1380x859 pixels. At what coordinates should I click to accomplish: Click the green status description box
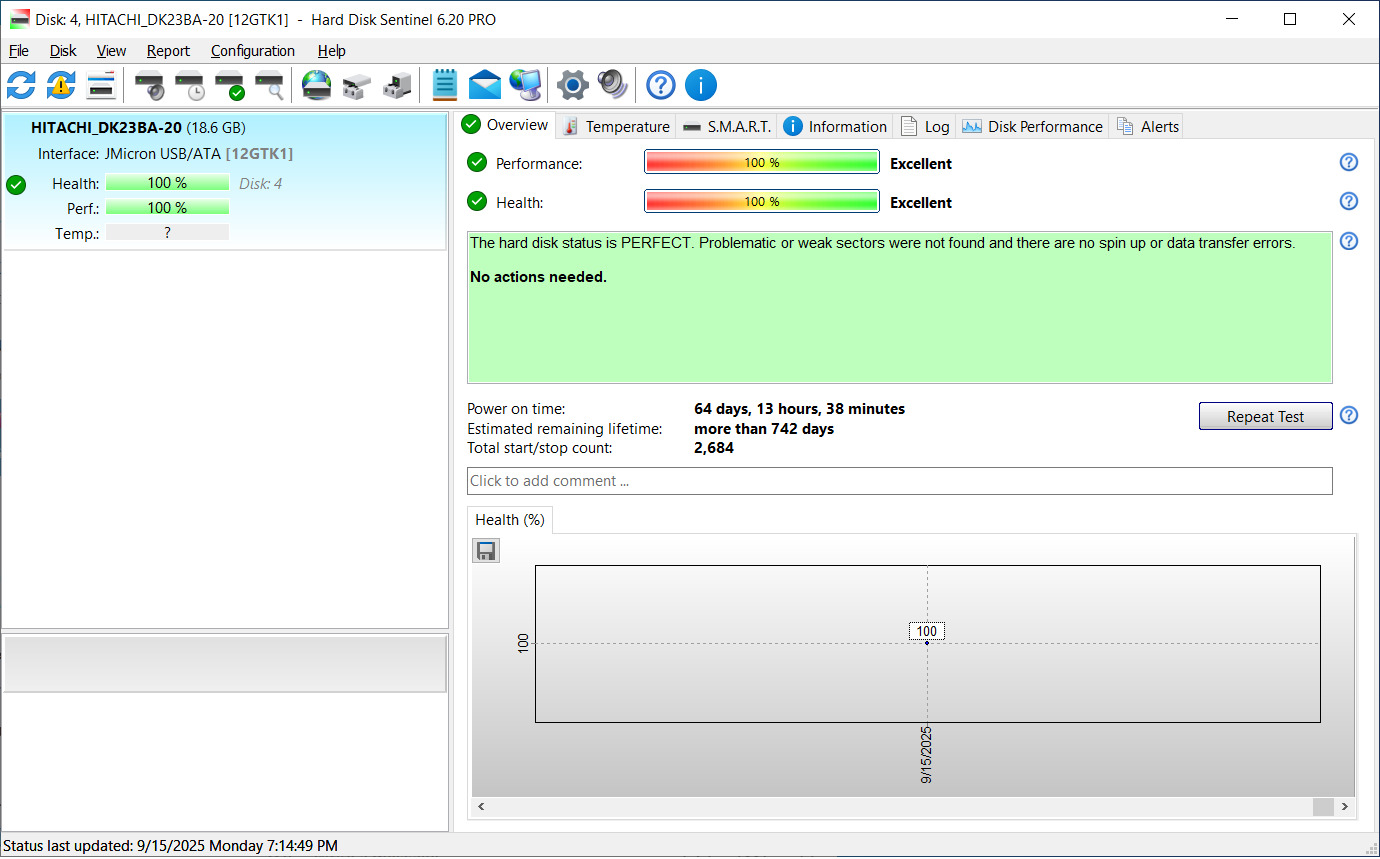click(900, 307)
